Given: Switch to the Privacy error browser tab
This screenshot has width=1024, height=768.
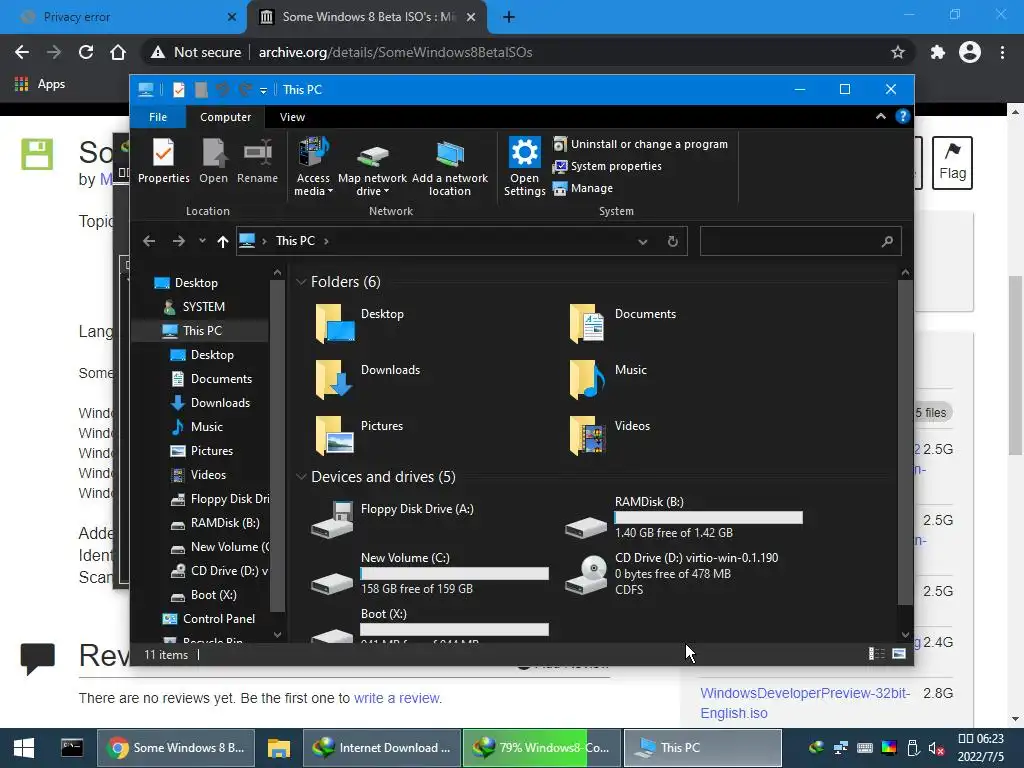Looking at the screenshot, I should tap(123, 17).
